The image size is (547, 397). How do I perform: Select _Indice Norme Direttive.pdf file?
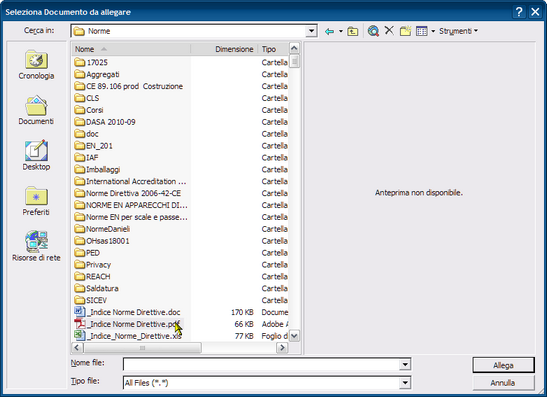tap(128, 324)
